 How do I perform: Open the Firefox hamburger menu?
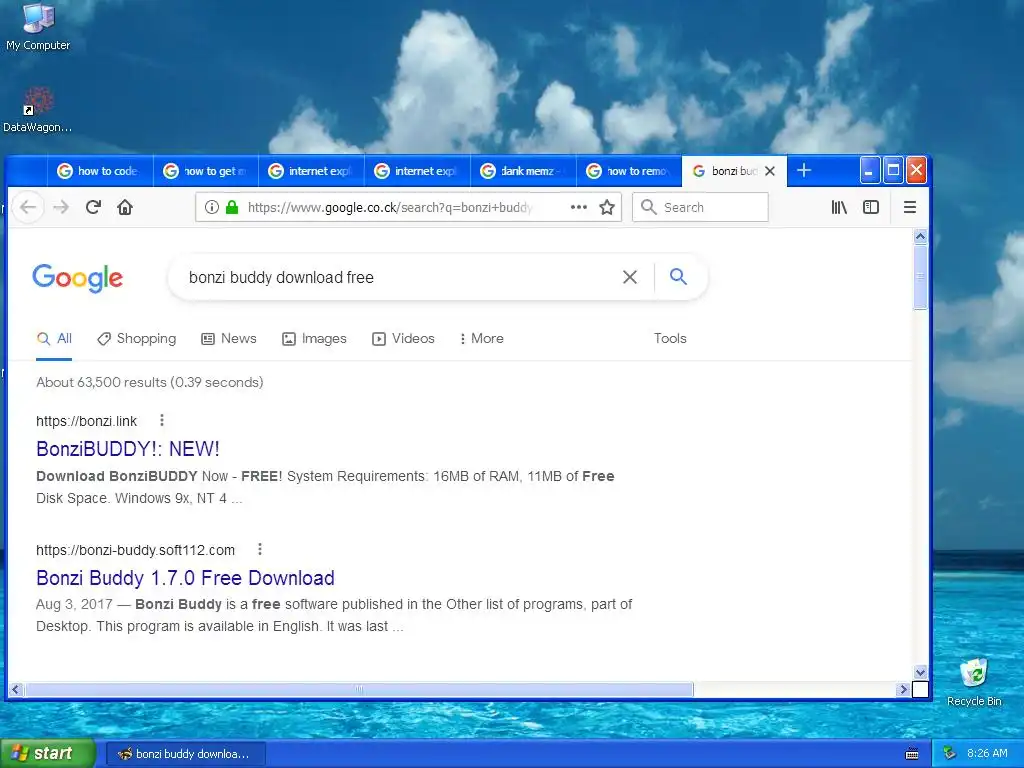pos(910,208)
